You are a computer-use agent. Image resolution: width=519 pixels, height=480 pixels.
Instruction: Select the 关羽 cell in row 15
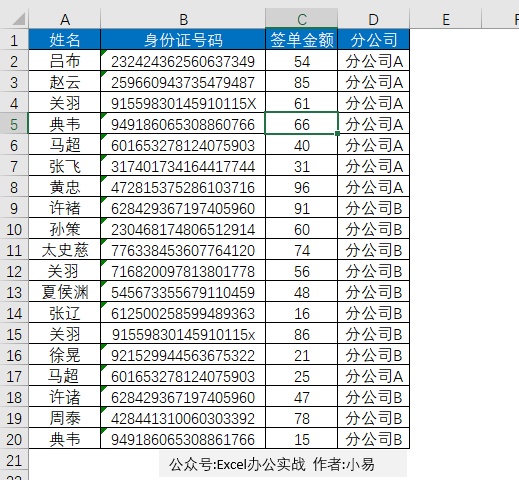coord(65,334)
